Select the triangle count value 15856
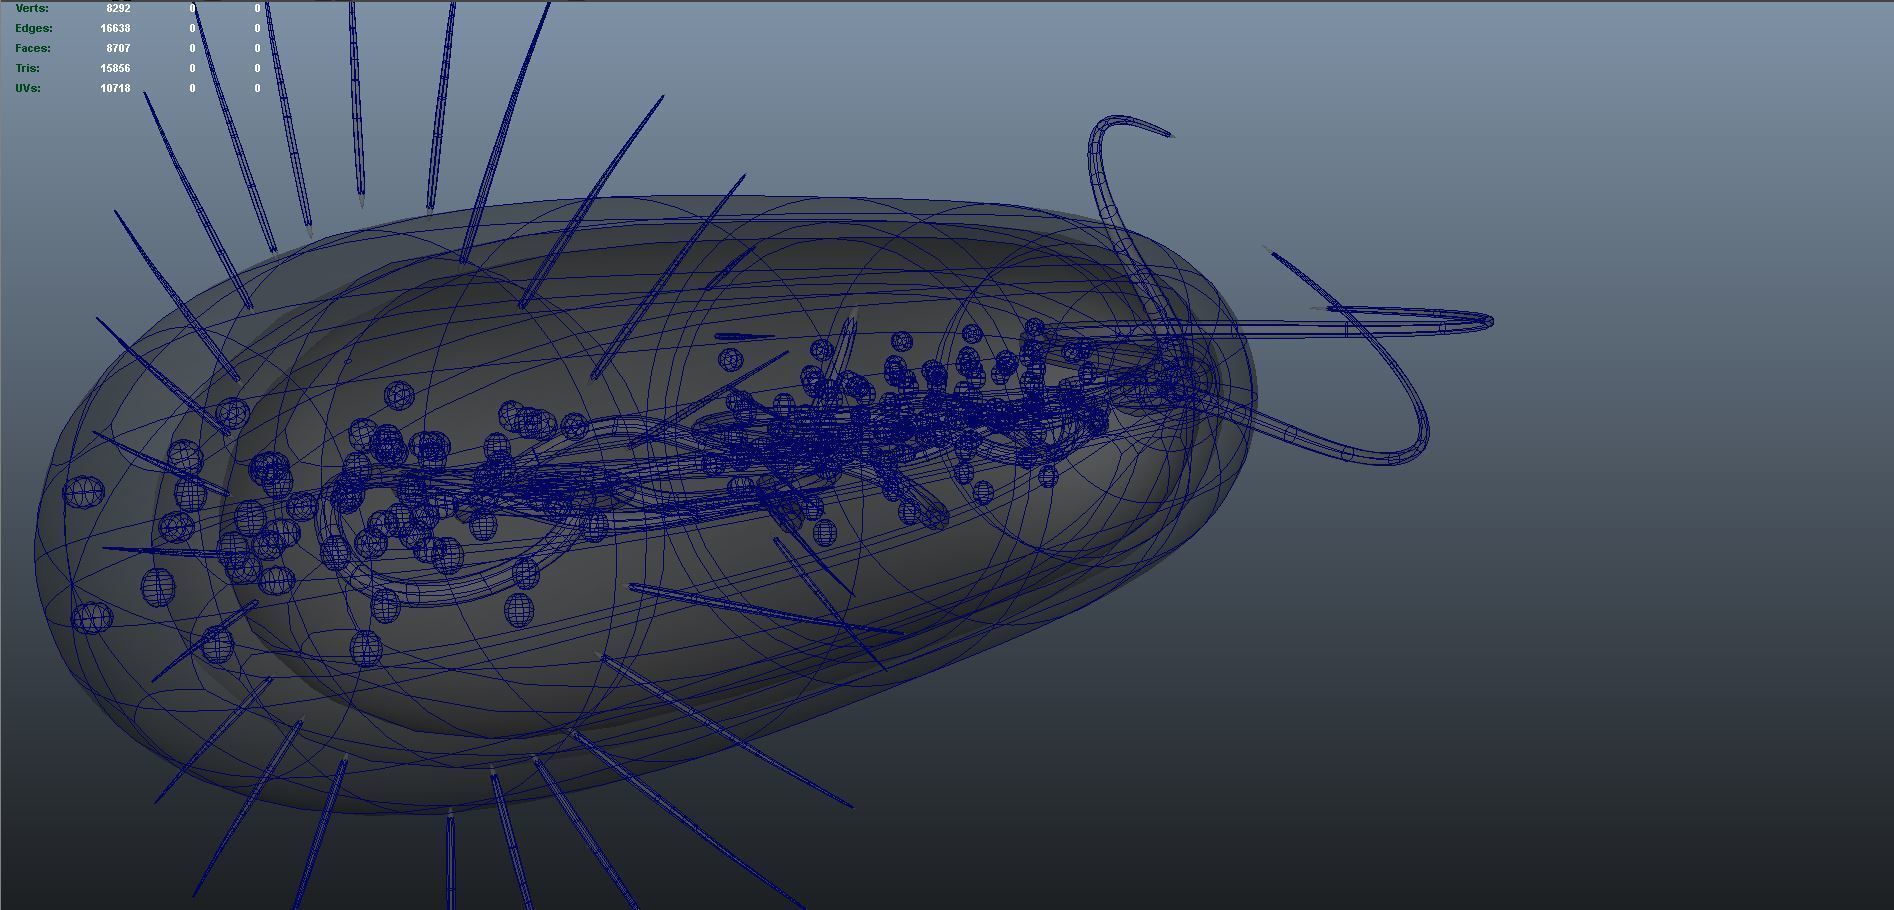 115,68
